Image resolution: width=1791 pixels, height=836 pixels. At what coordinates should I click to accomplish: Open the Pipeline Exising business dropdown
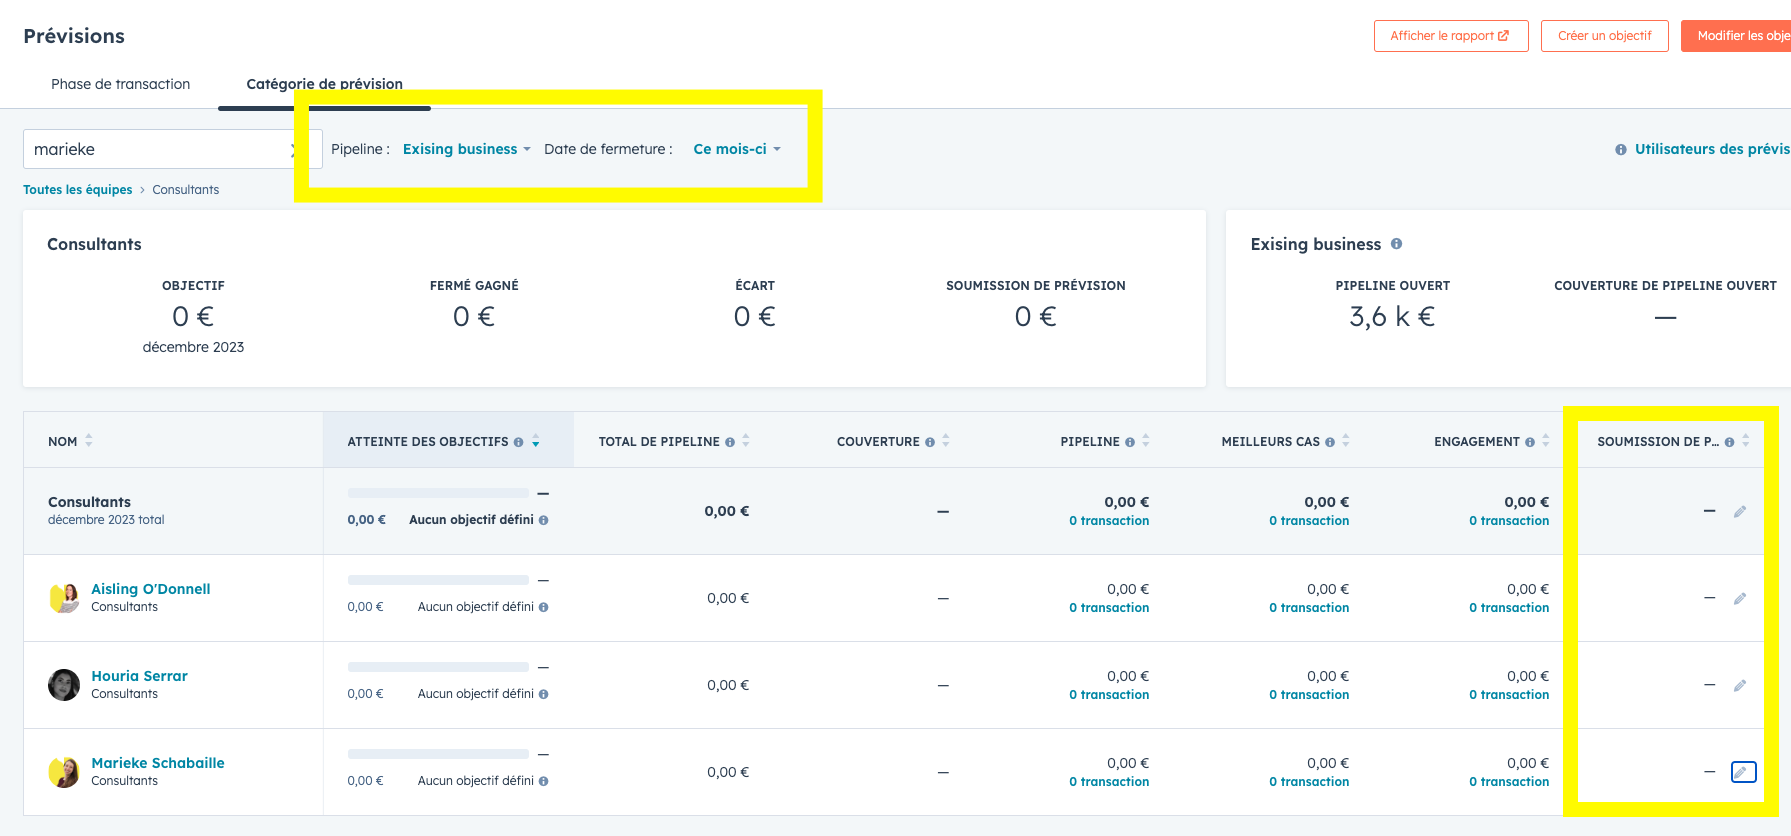(x=466, y=149)
